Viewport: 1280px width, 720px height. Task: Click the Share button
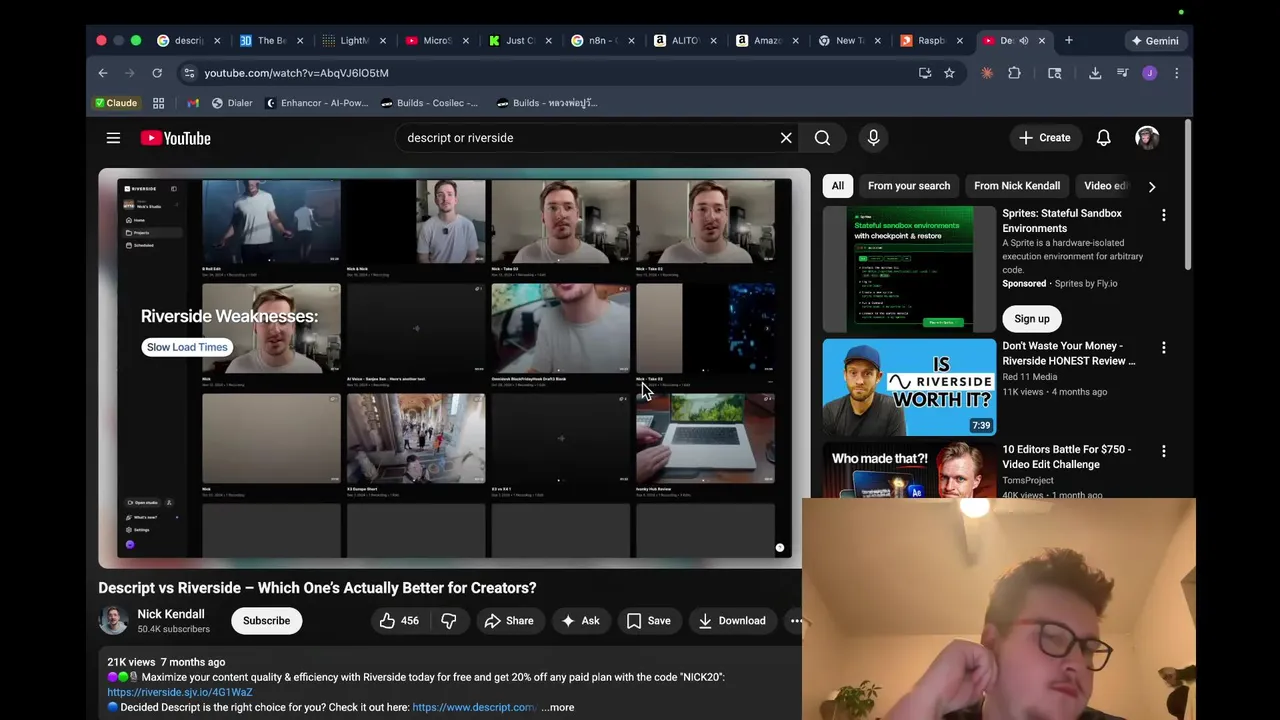509,621
